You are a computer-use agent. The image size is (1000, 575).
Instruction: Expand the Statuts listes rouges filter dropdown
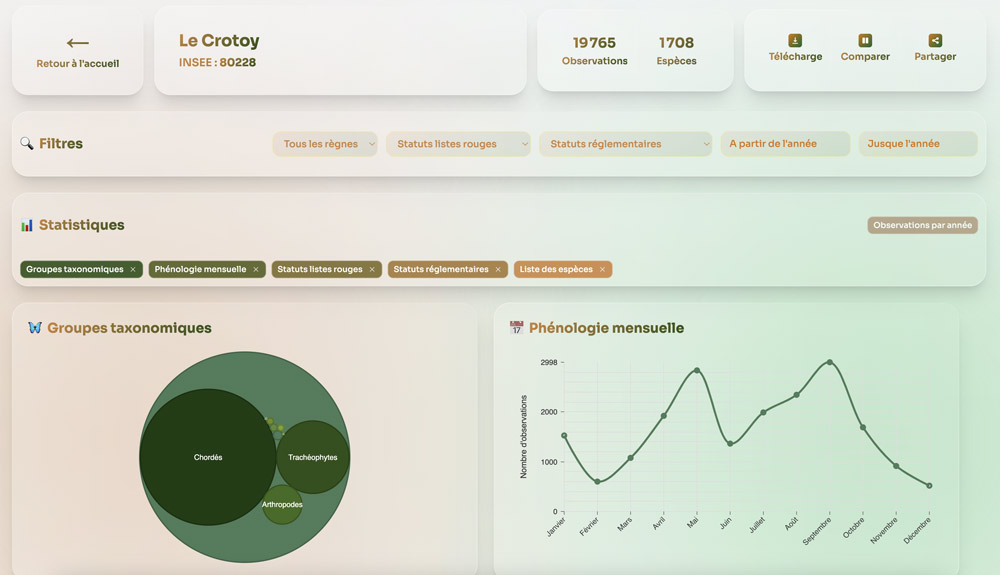tap(458, 144)
